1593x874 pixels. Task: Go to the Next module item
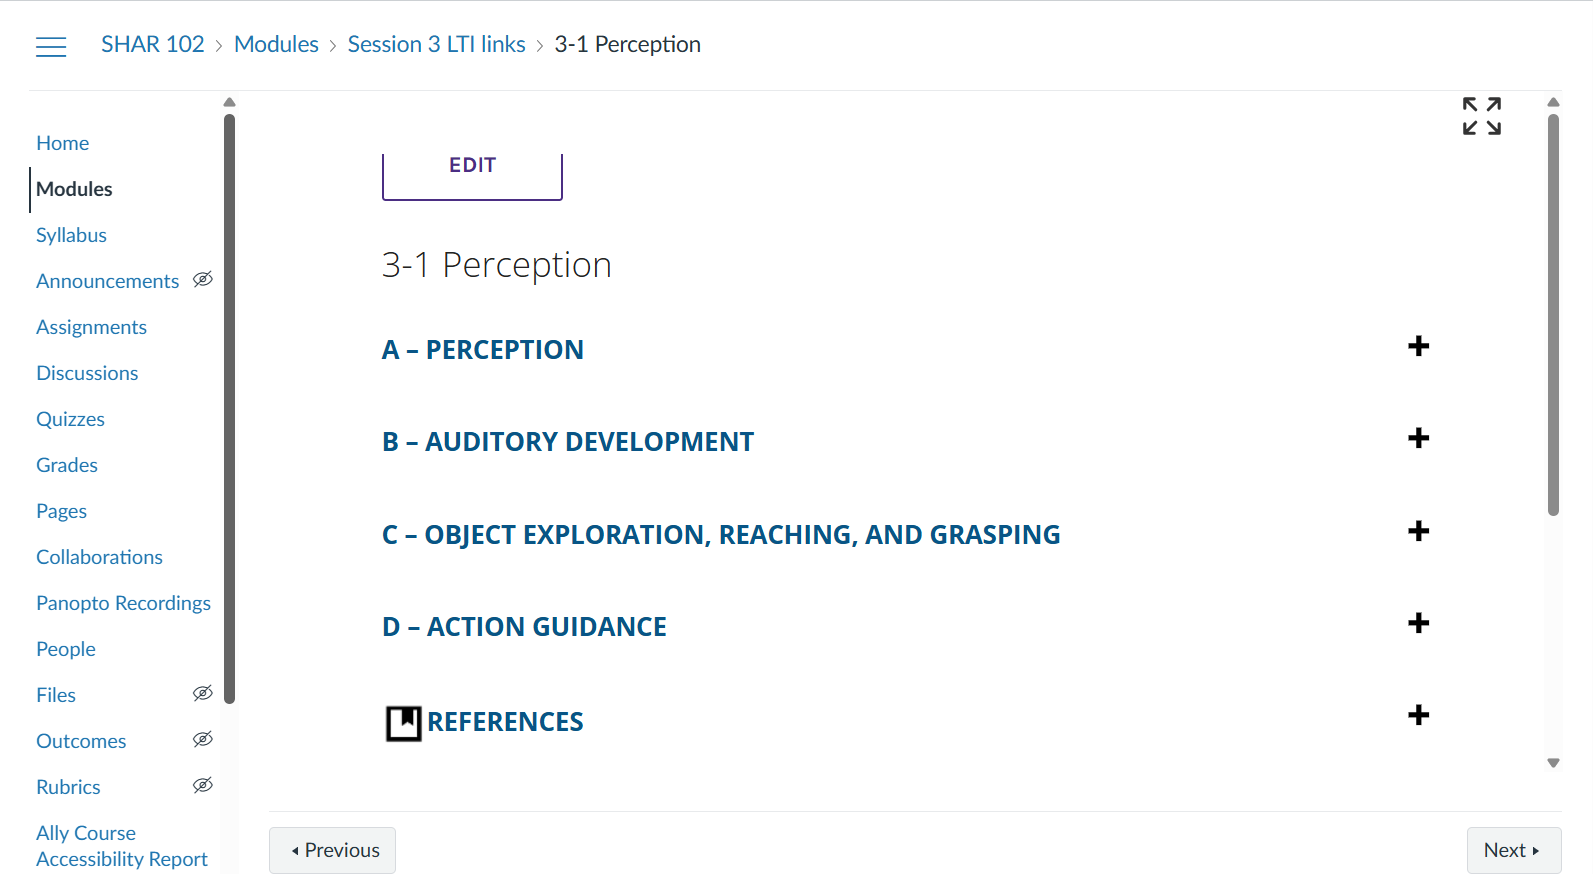coord(1512,850)
